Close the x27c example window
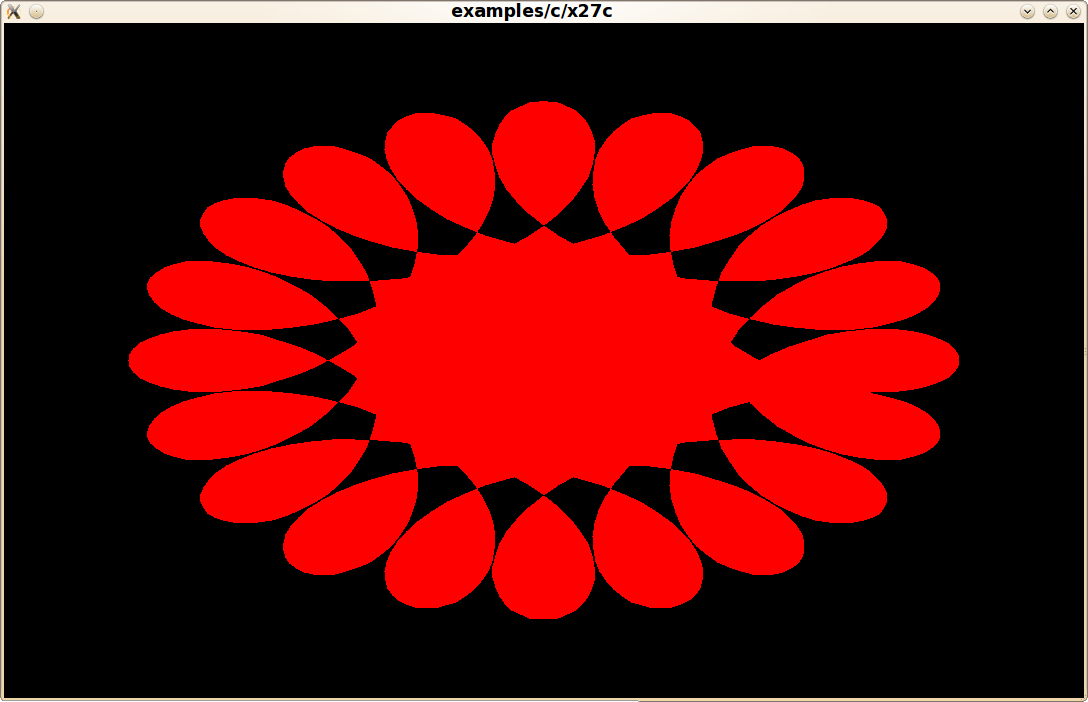Screen dimensions: 1088x702 (1073, 12)
